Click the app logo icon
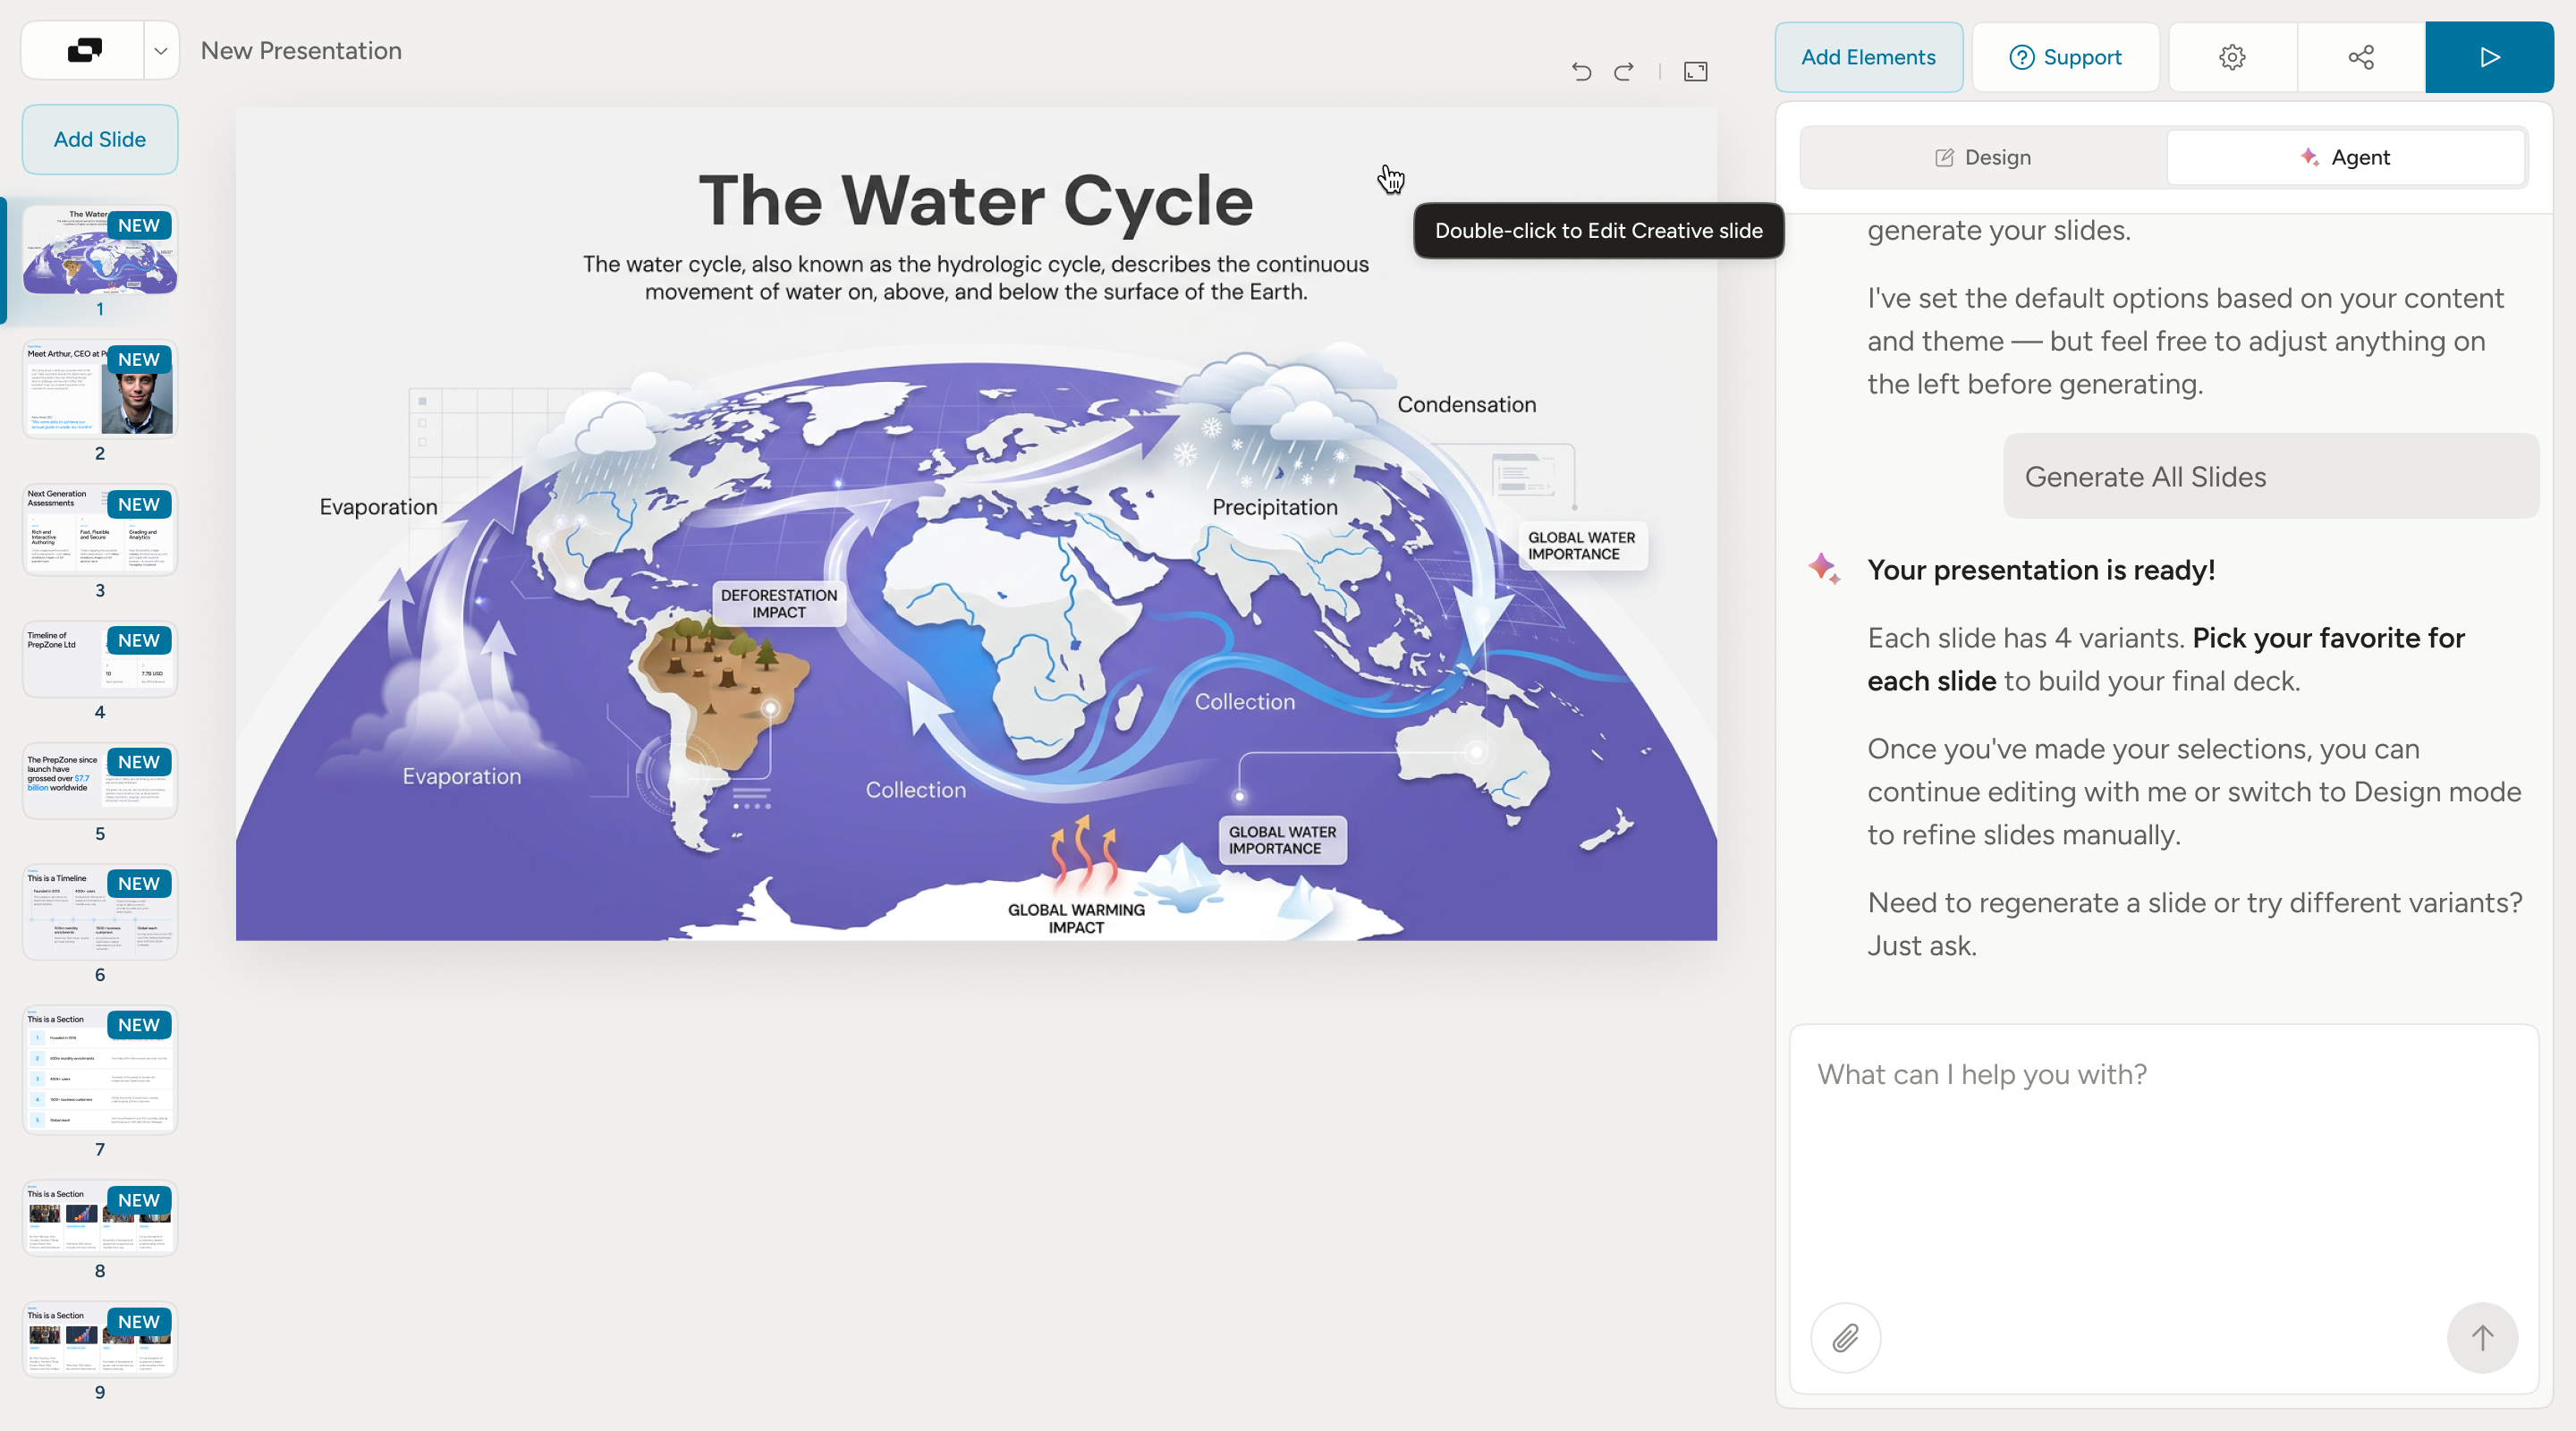Viewport: 2576px width, 1431px height. coord(84,50)
